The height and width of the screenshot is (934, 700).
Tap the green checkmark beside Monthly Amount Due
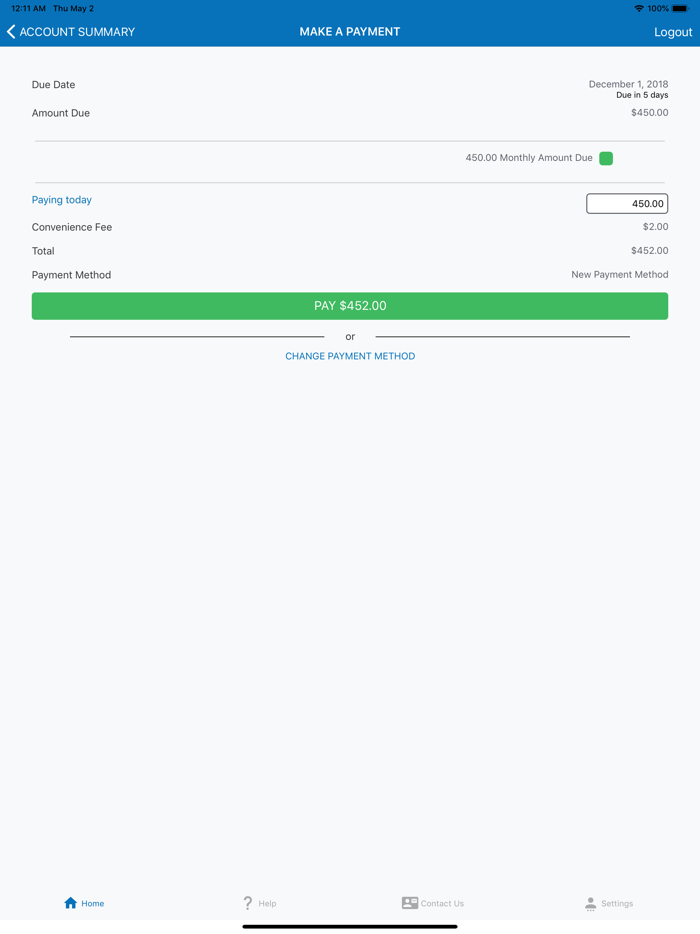point(606,157)
